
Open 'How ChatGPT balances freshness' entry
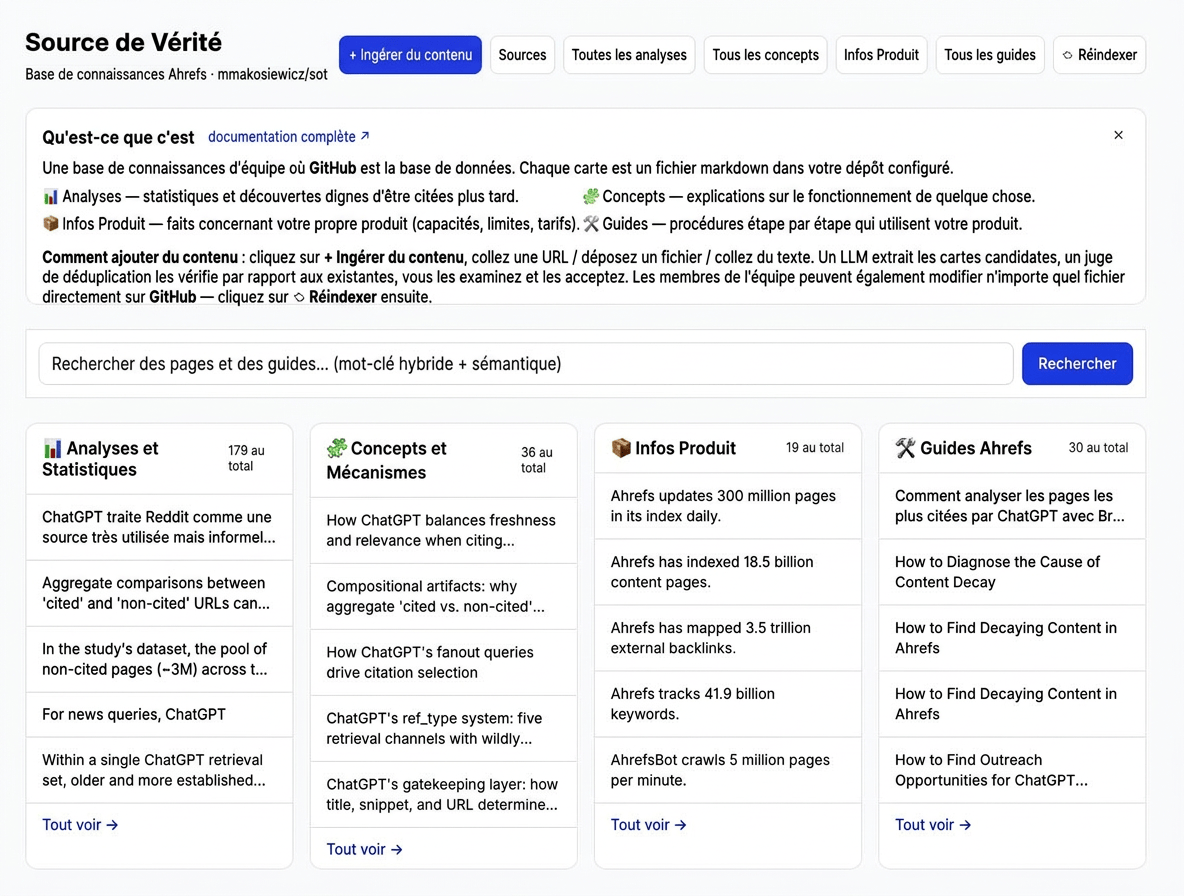tap(444, 531)
